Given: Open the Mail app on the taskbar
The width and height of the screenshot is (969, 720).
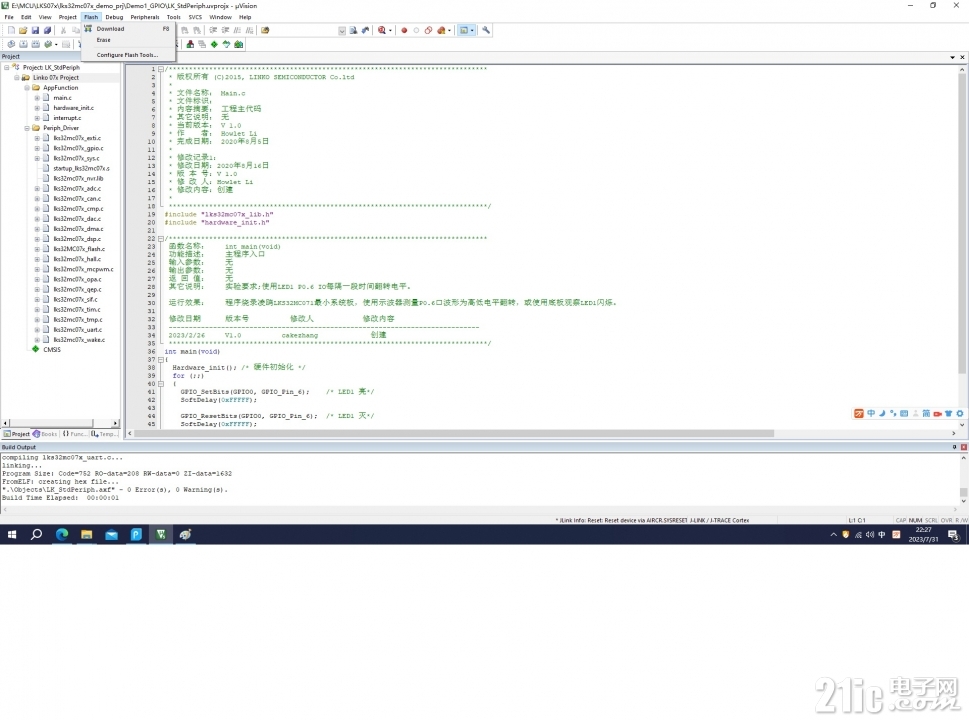Looking at the screenshot, I should point(111,535).
